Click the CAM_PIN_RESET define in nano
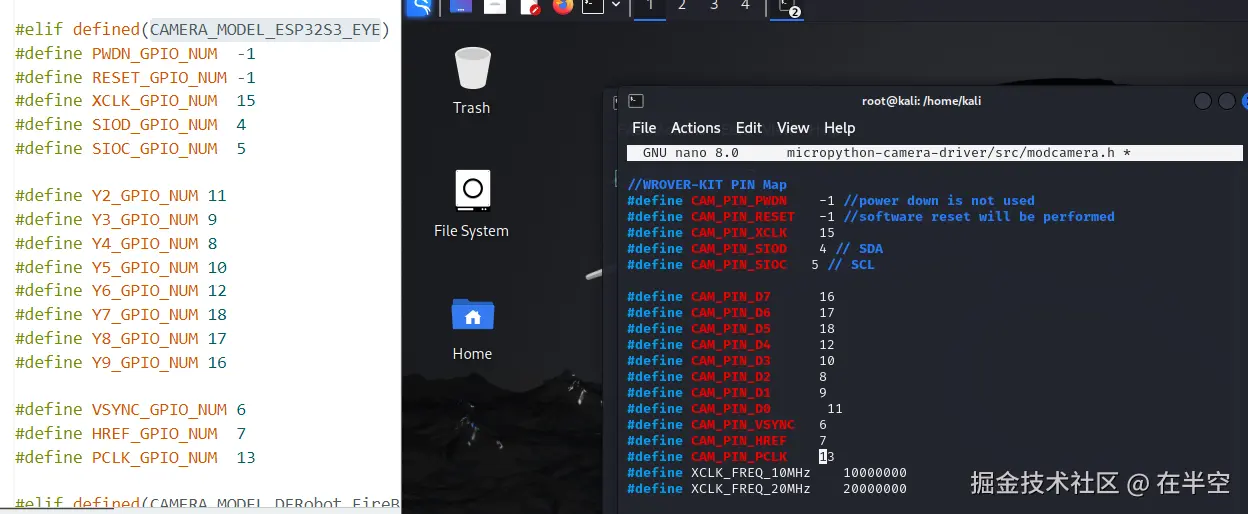This screenshot has height=514, width=1248. point(870,217)
